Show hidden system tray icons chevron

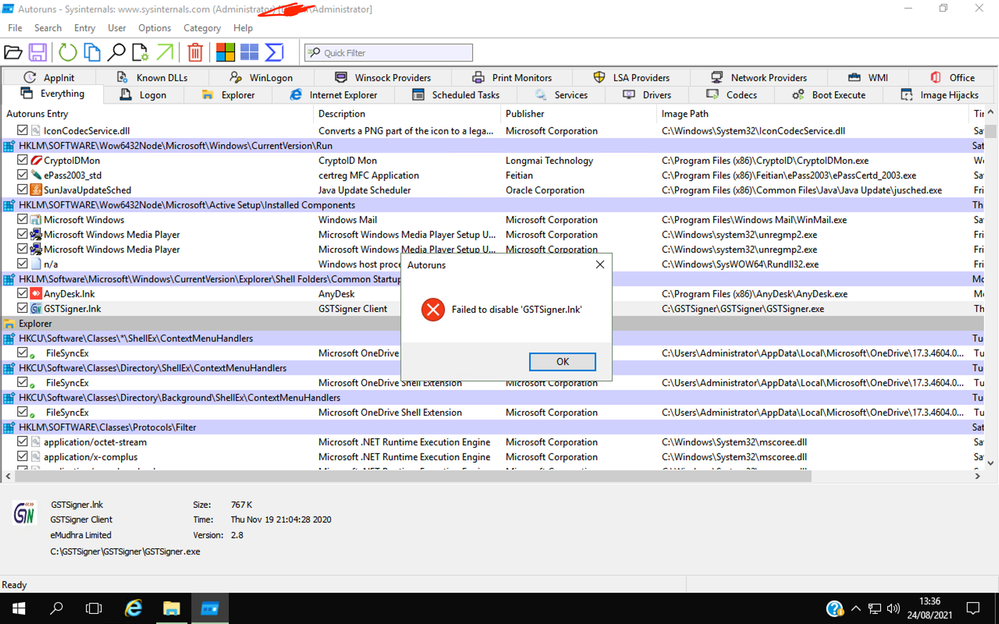[x=856, y=609]
